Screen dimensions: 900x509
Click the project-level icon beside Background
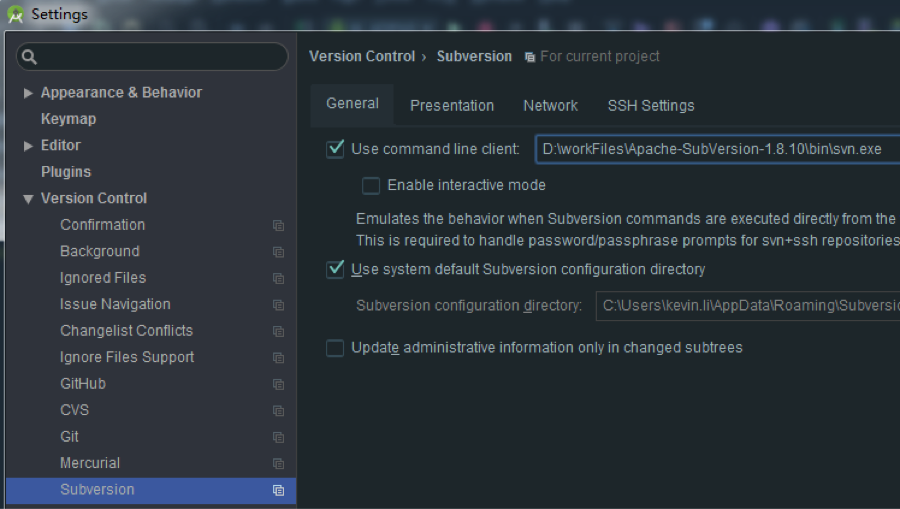pos(278,252)
